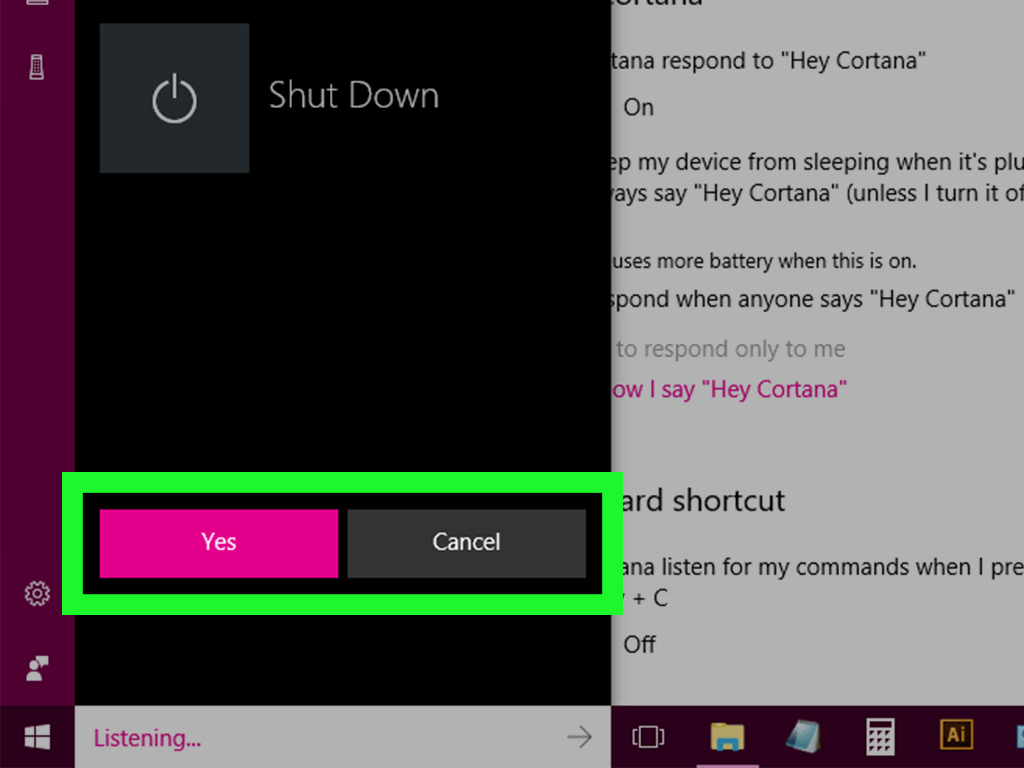Click the Cortana devices speaker icon

tap(37, 67)
